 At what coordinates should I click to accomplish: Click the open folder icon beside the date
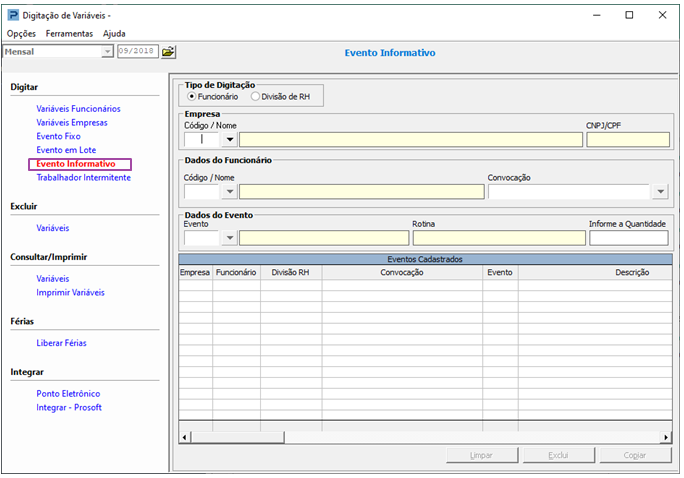[x=168, y=51]
